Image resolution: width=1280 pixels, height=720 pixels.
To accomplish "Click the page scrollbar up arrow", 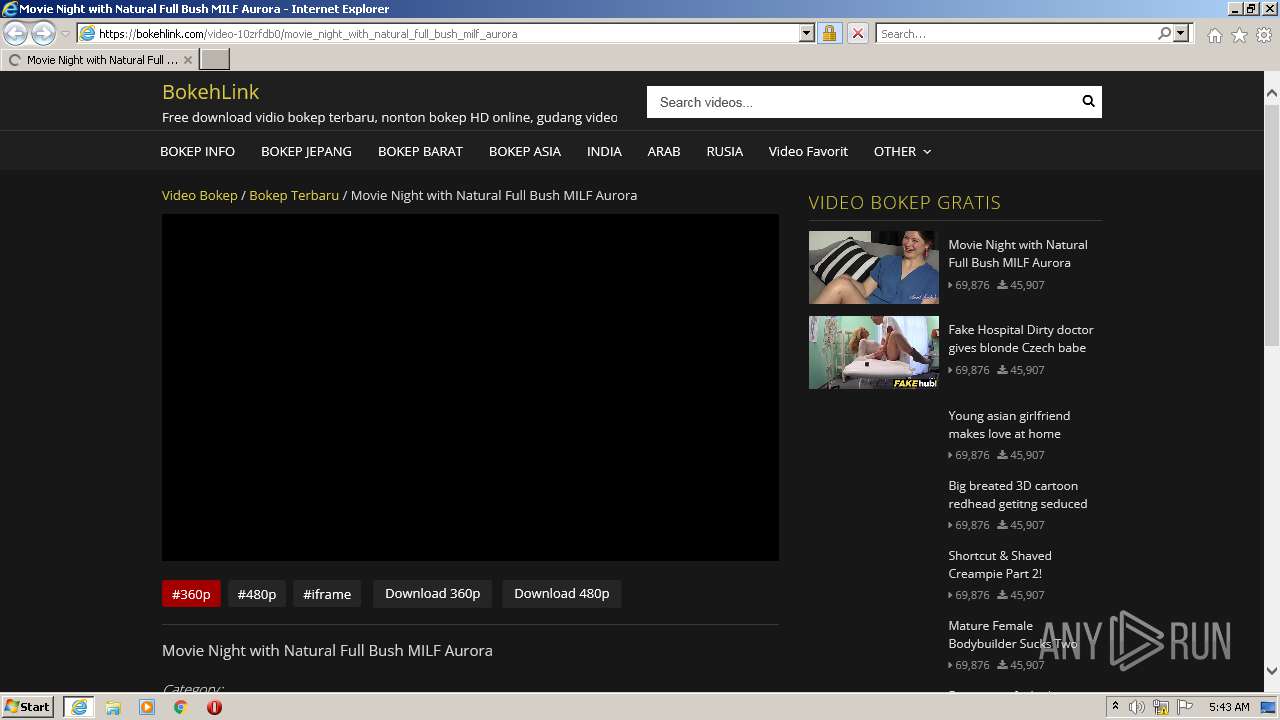I will [1272, 92].
